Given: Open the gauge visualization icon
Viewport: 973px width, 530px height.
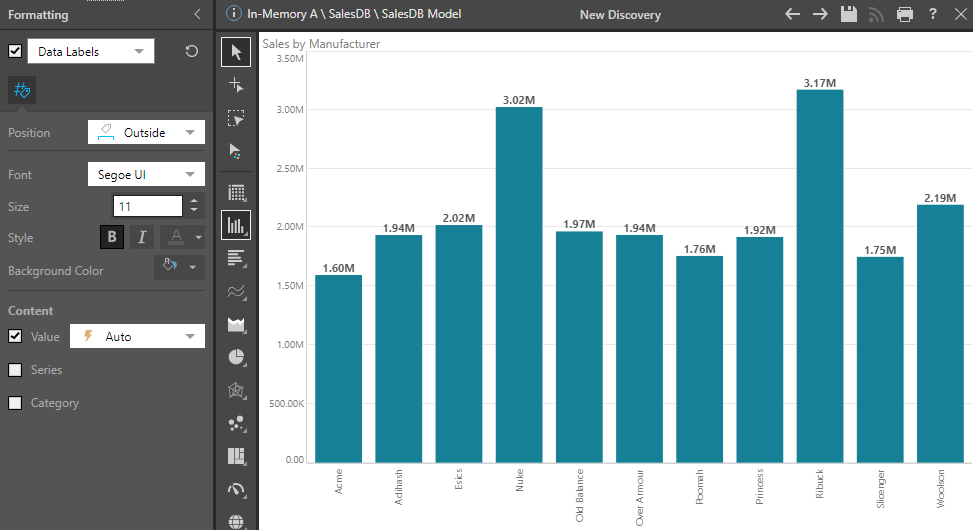Looking at the screenshot, I should point(236,489).
